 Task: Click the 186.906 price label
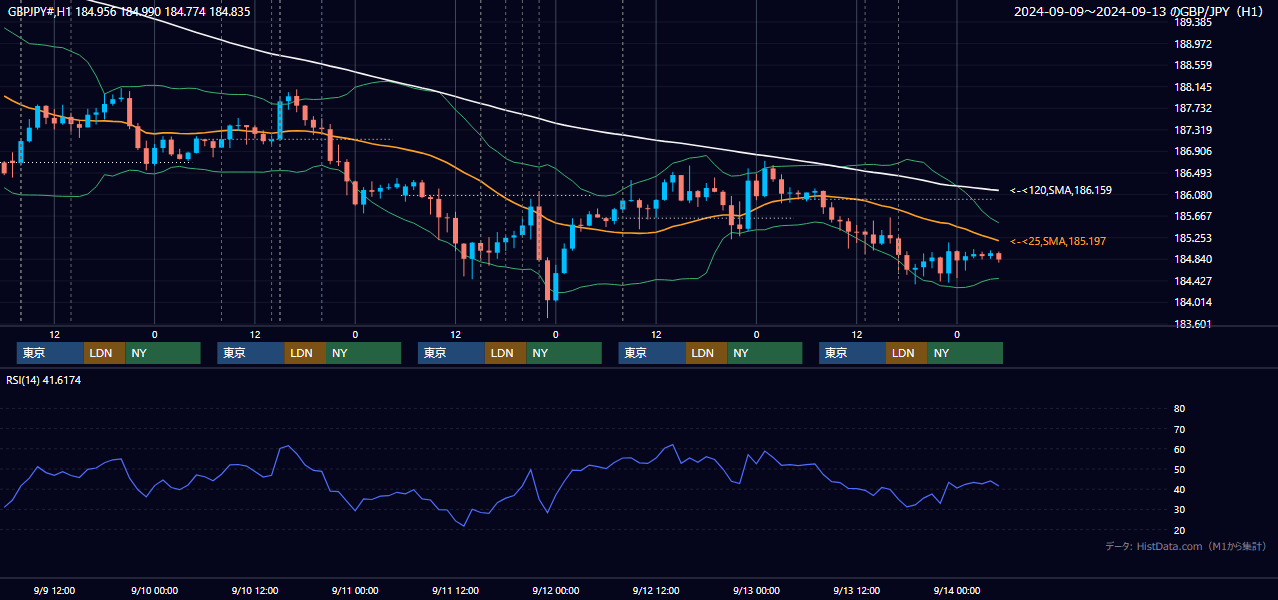click(1192, 151)
